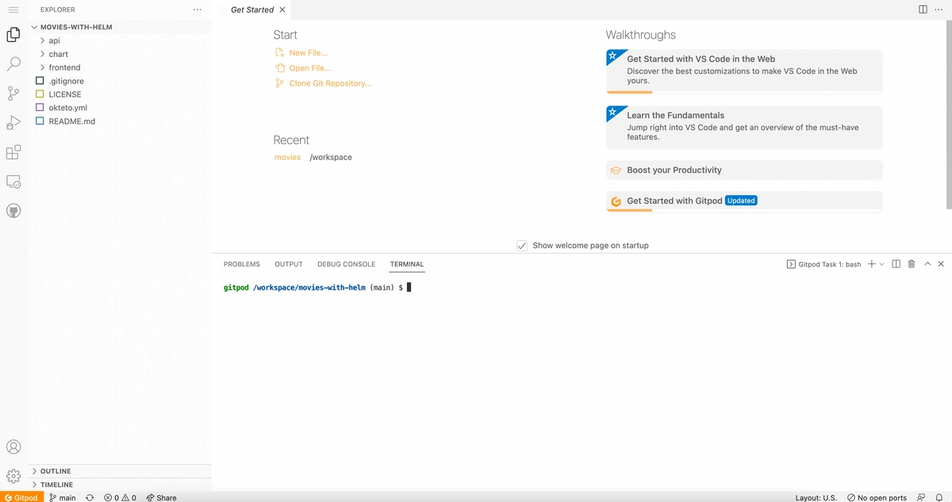952x502 pixels.
Task: Open the Run and Debug view
Action: pos(13,123)
